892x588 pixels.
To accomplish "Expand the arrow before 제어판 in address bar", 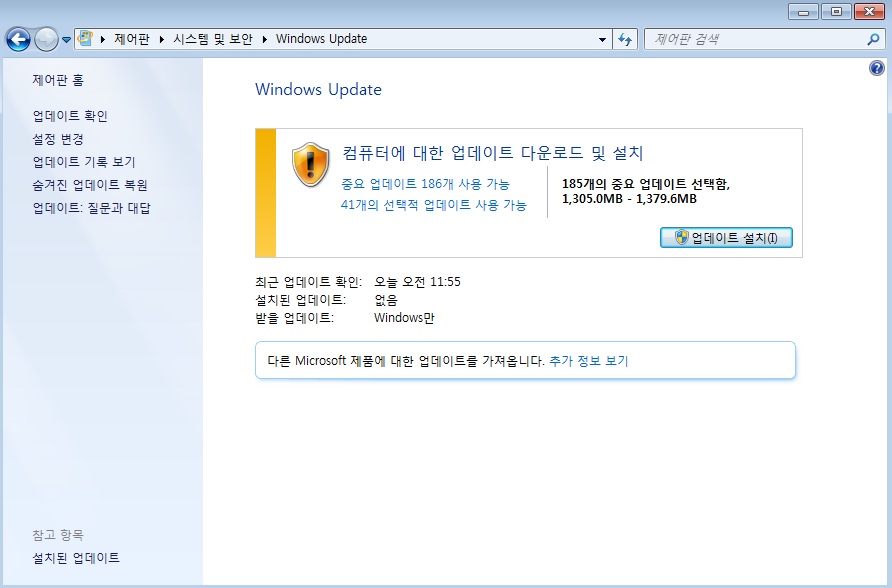I will coord(103,39).
